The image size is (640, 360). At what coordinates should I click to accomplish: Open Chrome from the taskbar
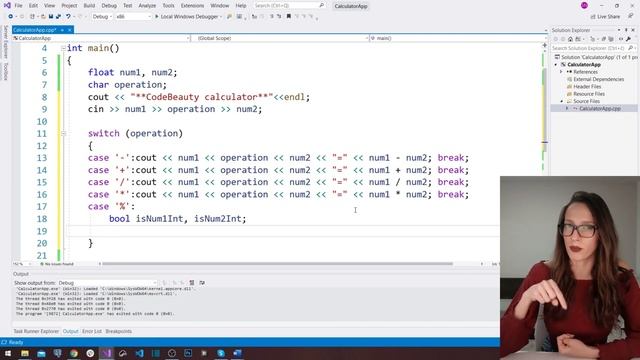point(74,353)
